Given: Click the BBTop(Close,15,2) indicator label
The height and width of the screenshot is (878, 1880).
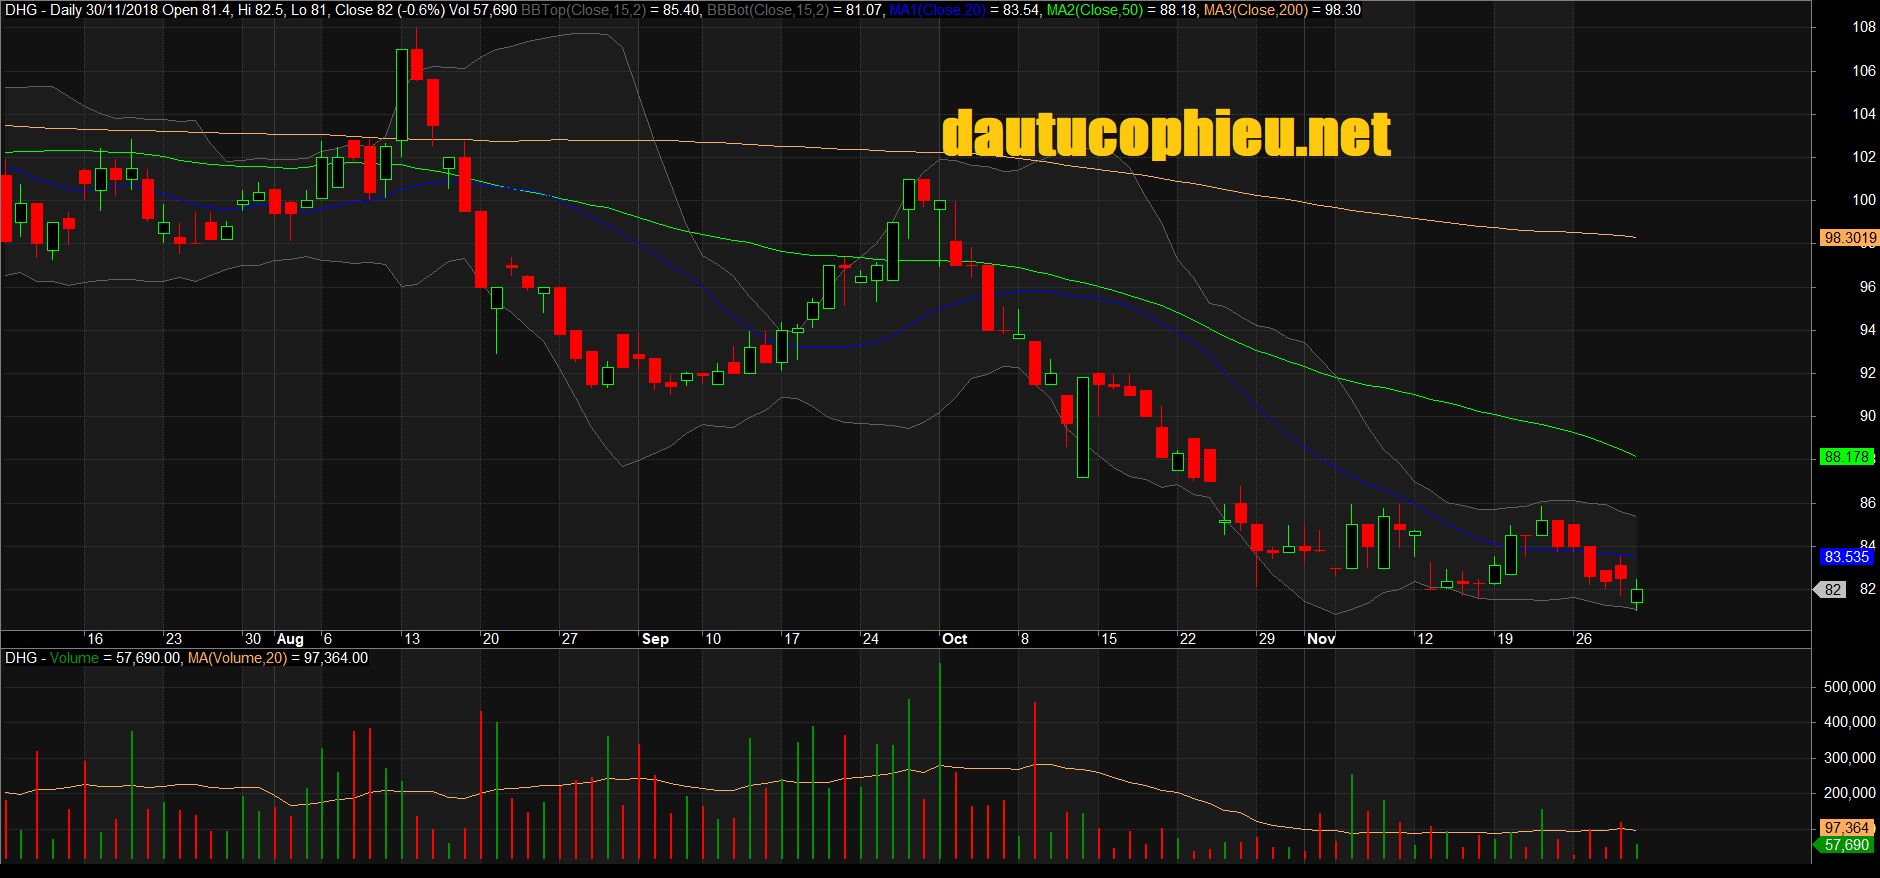Looking at the screenshot, I should 584,10.
